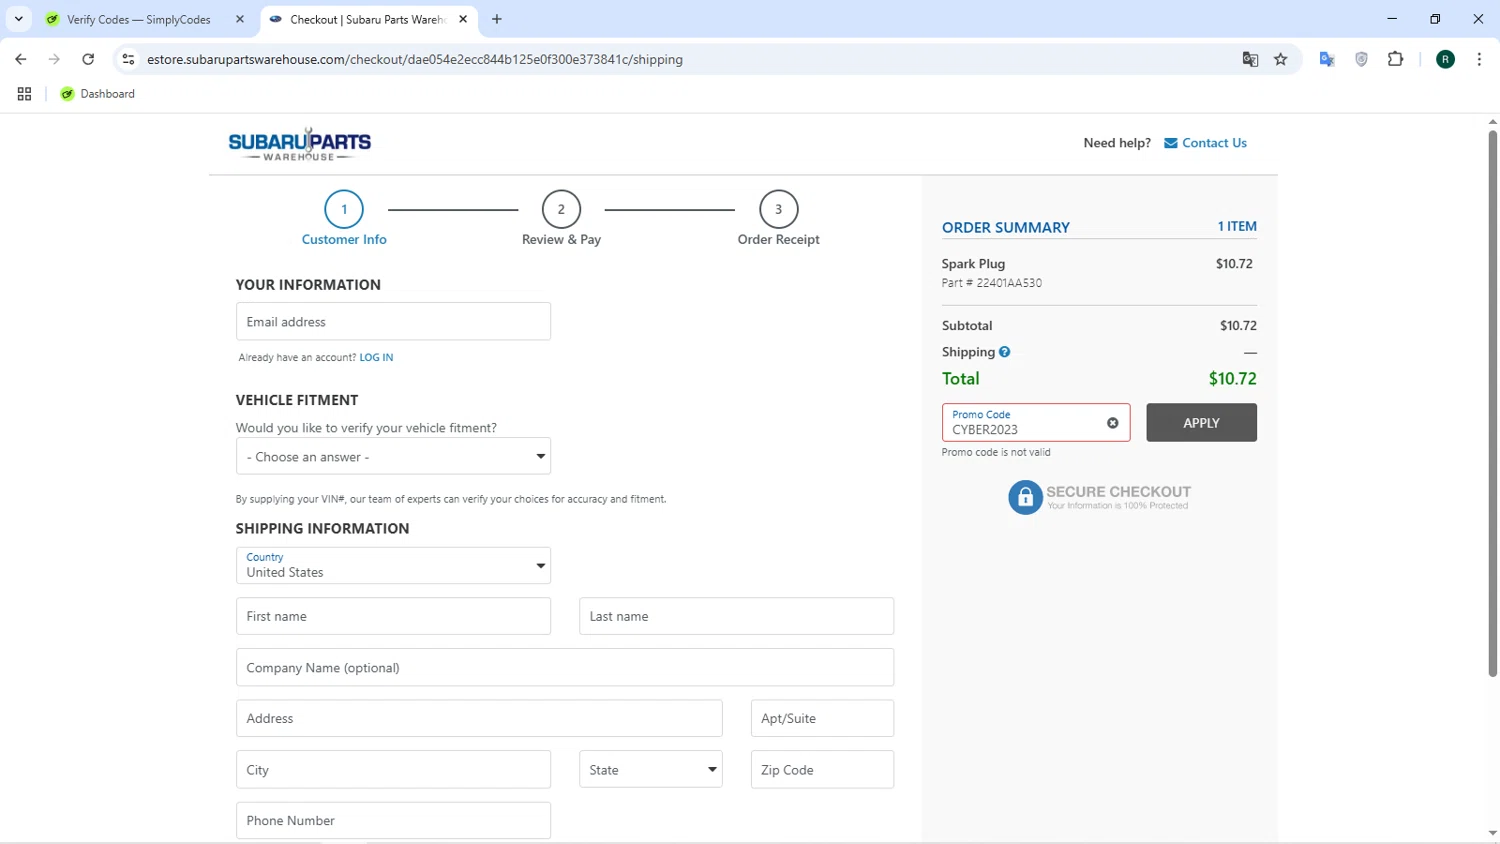Click the scrollbar down arrow
Image resolution: width=1500 pixels, height=844 pixels.
point(1492,833)
